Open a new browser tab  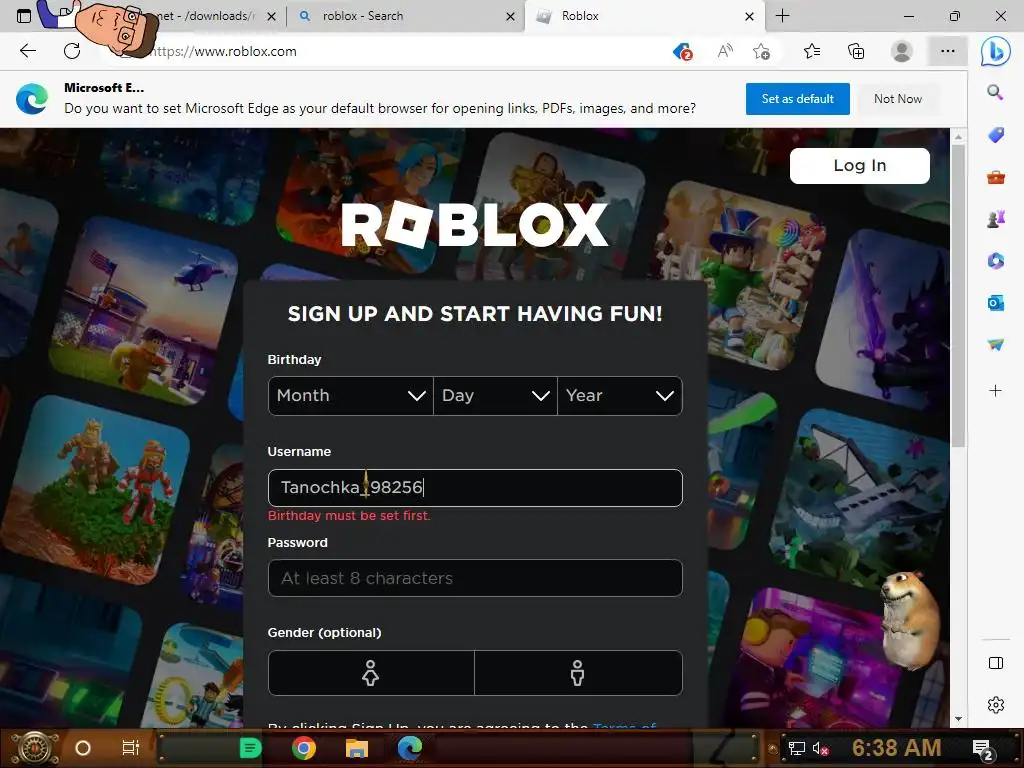(782, 16)
